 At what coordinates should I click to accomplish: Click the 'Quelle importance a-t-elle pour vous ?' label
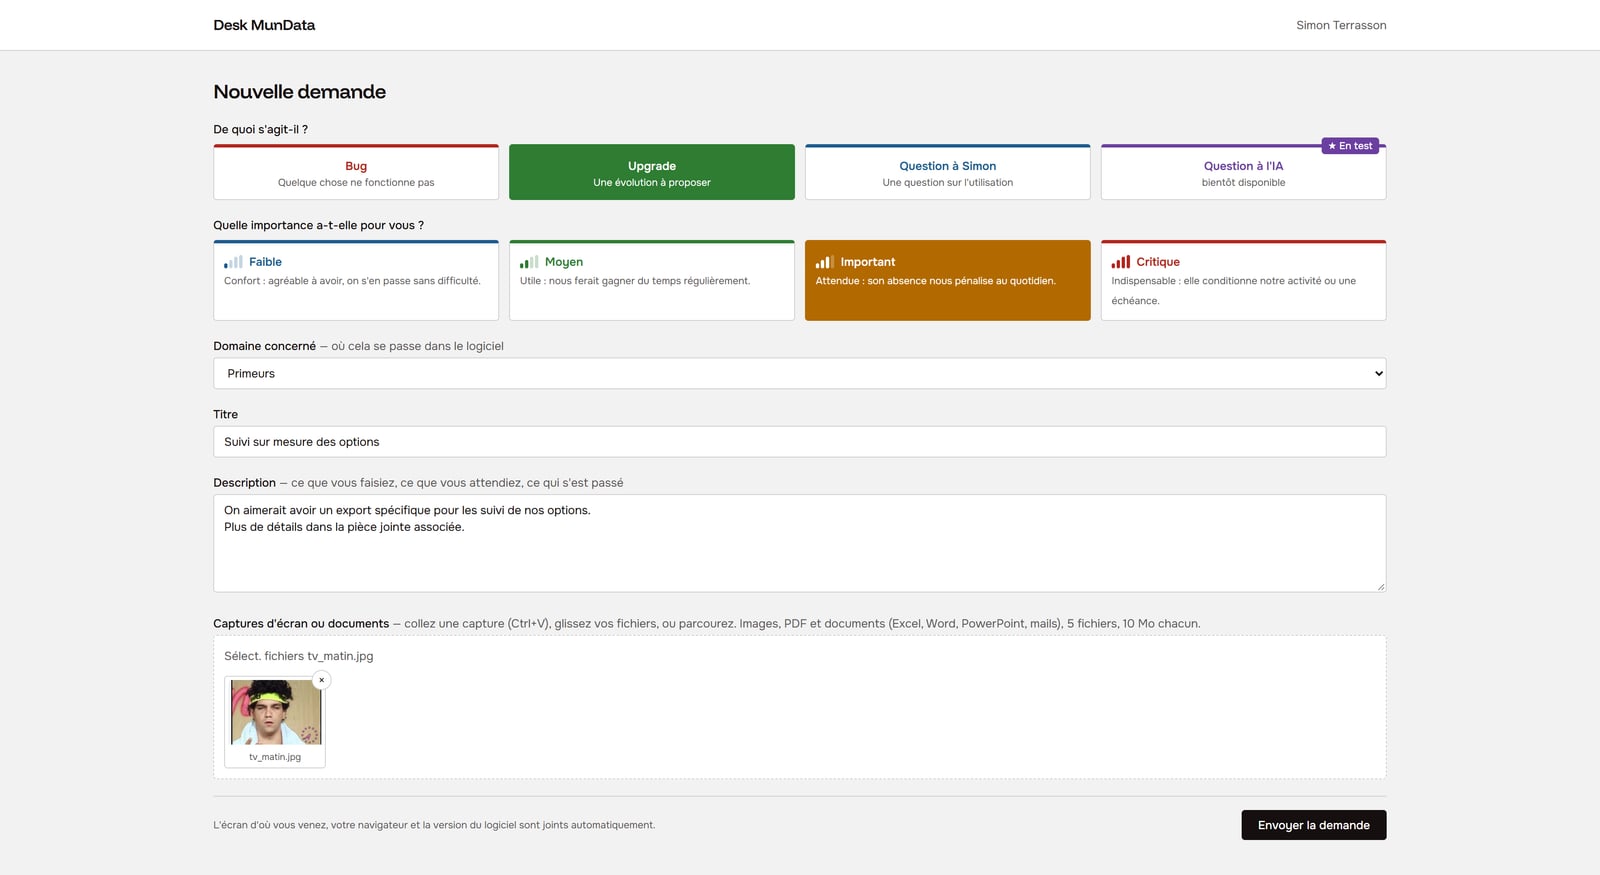319,225
